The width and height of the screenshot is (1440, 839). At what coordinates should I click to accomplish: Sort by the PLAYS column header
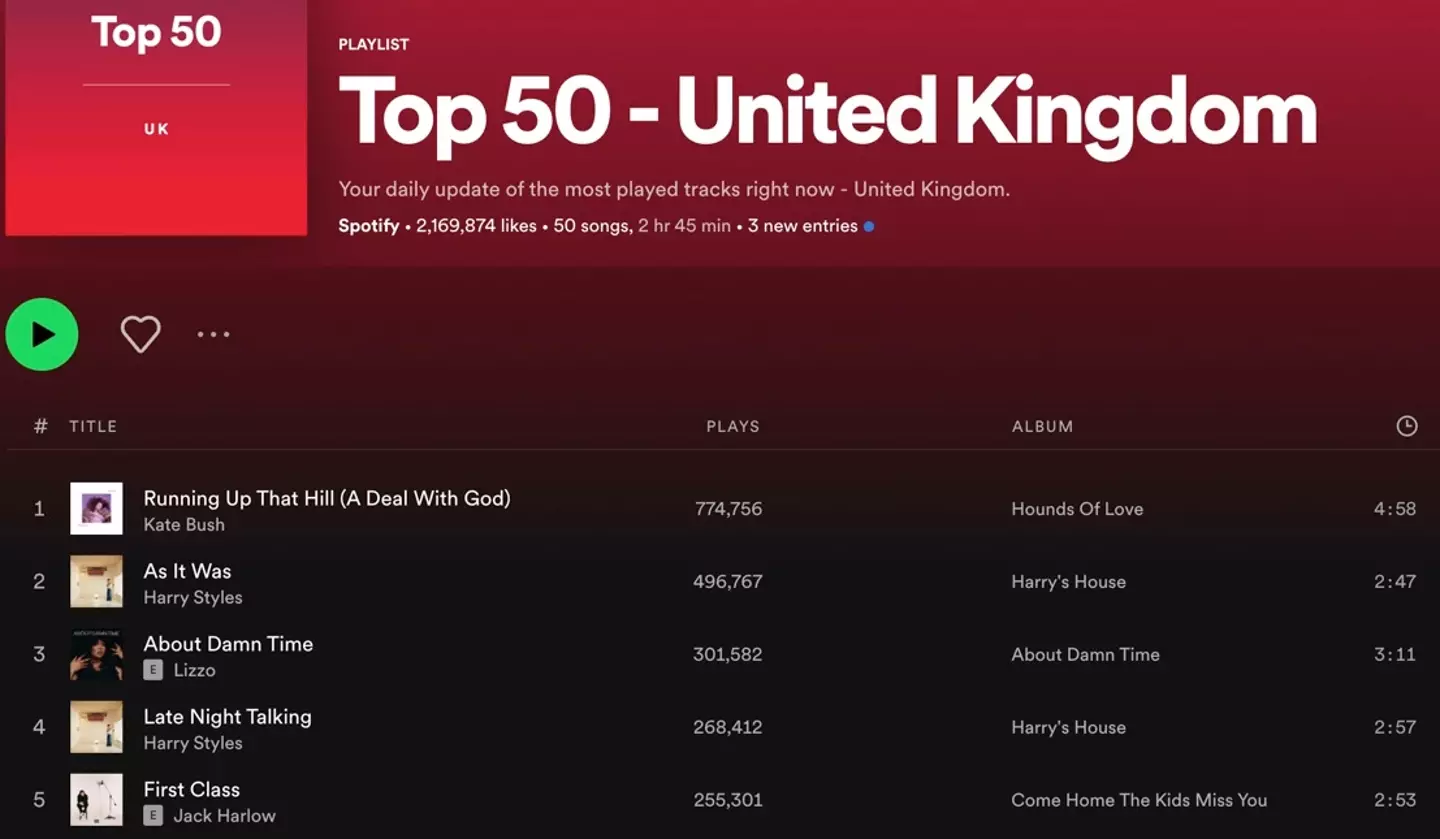point(732,426)
